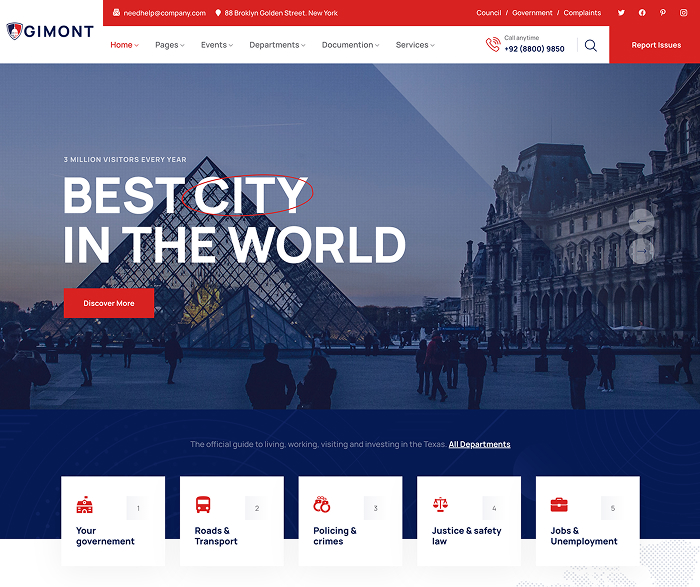Open Your governement card title
The width and height of the screenshot is (700, 587).
[105, 536]
